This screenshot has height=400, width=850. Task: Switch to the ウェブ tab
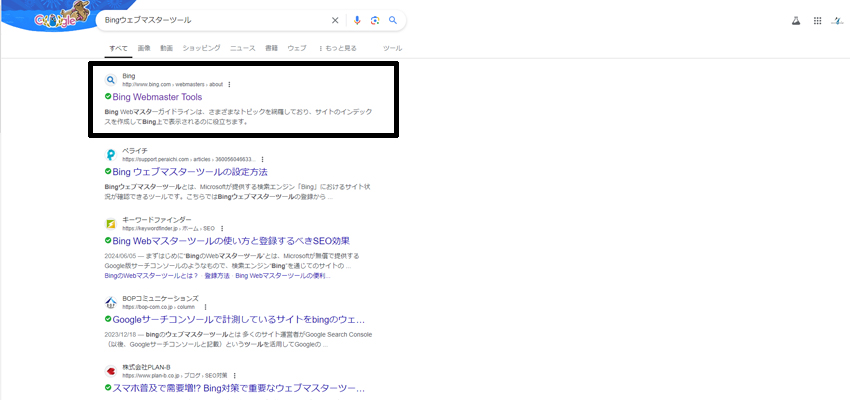click(297, 48)
